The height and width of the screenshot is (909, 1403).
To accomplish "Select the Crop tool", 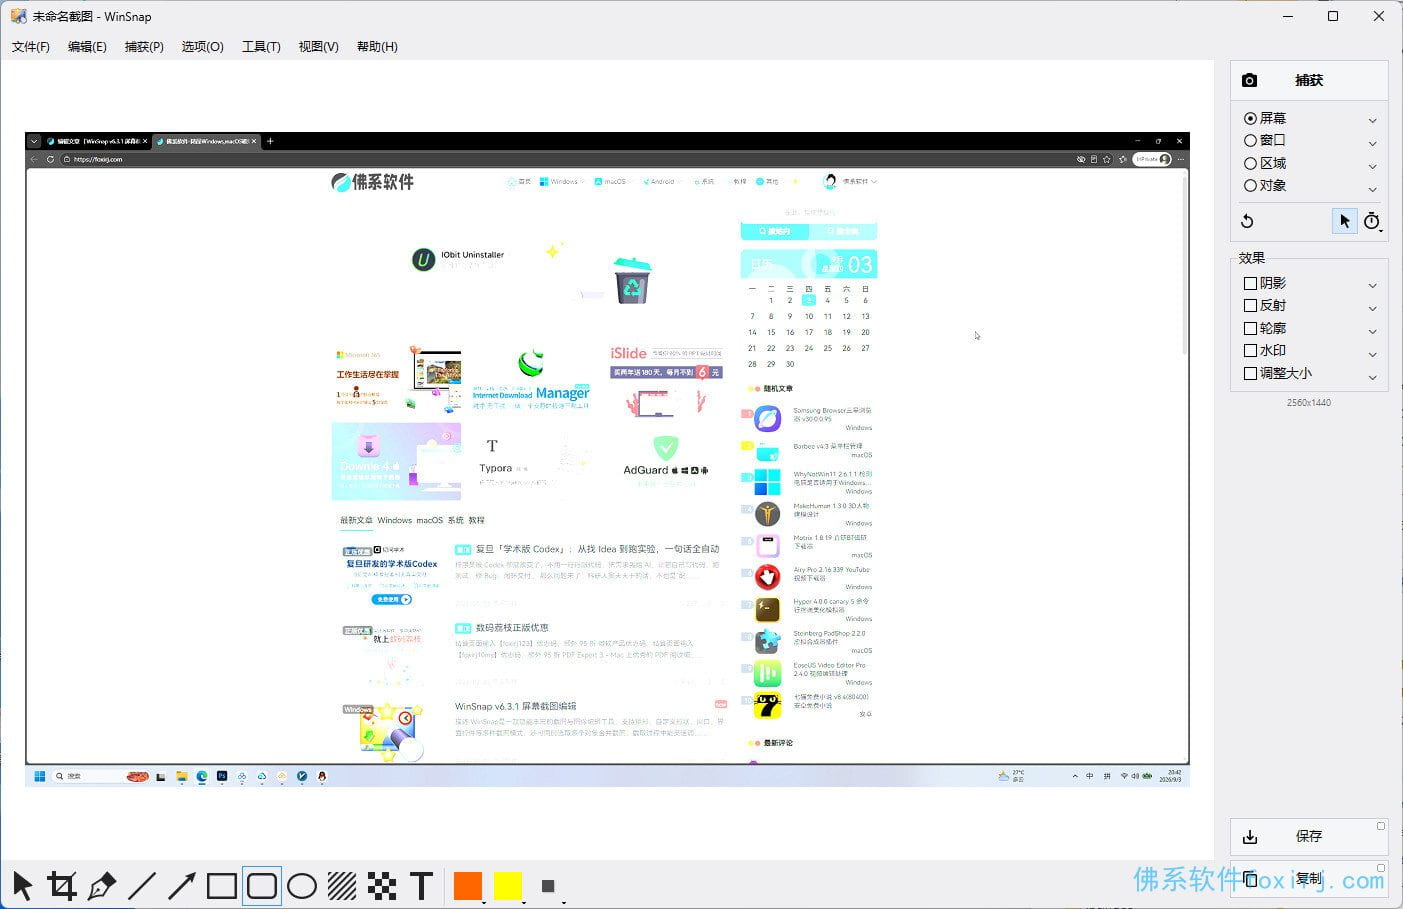I will tap(62, 886).
